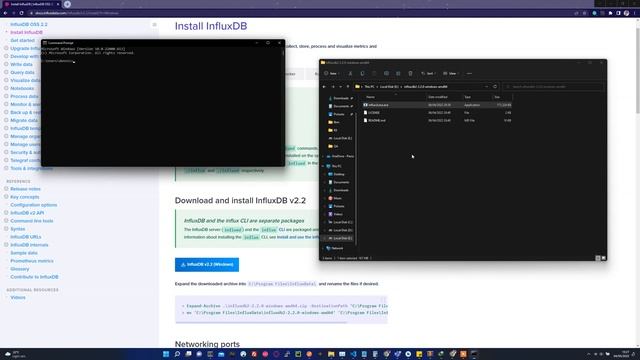
Task: Open Visual Studio Code from the taskbar
Action: (x=353, y=354)
